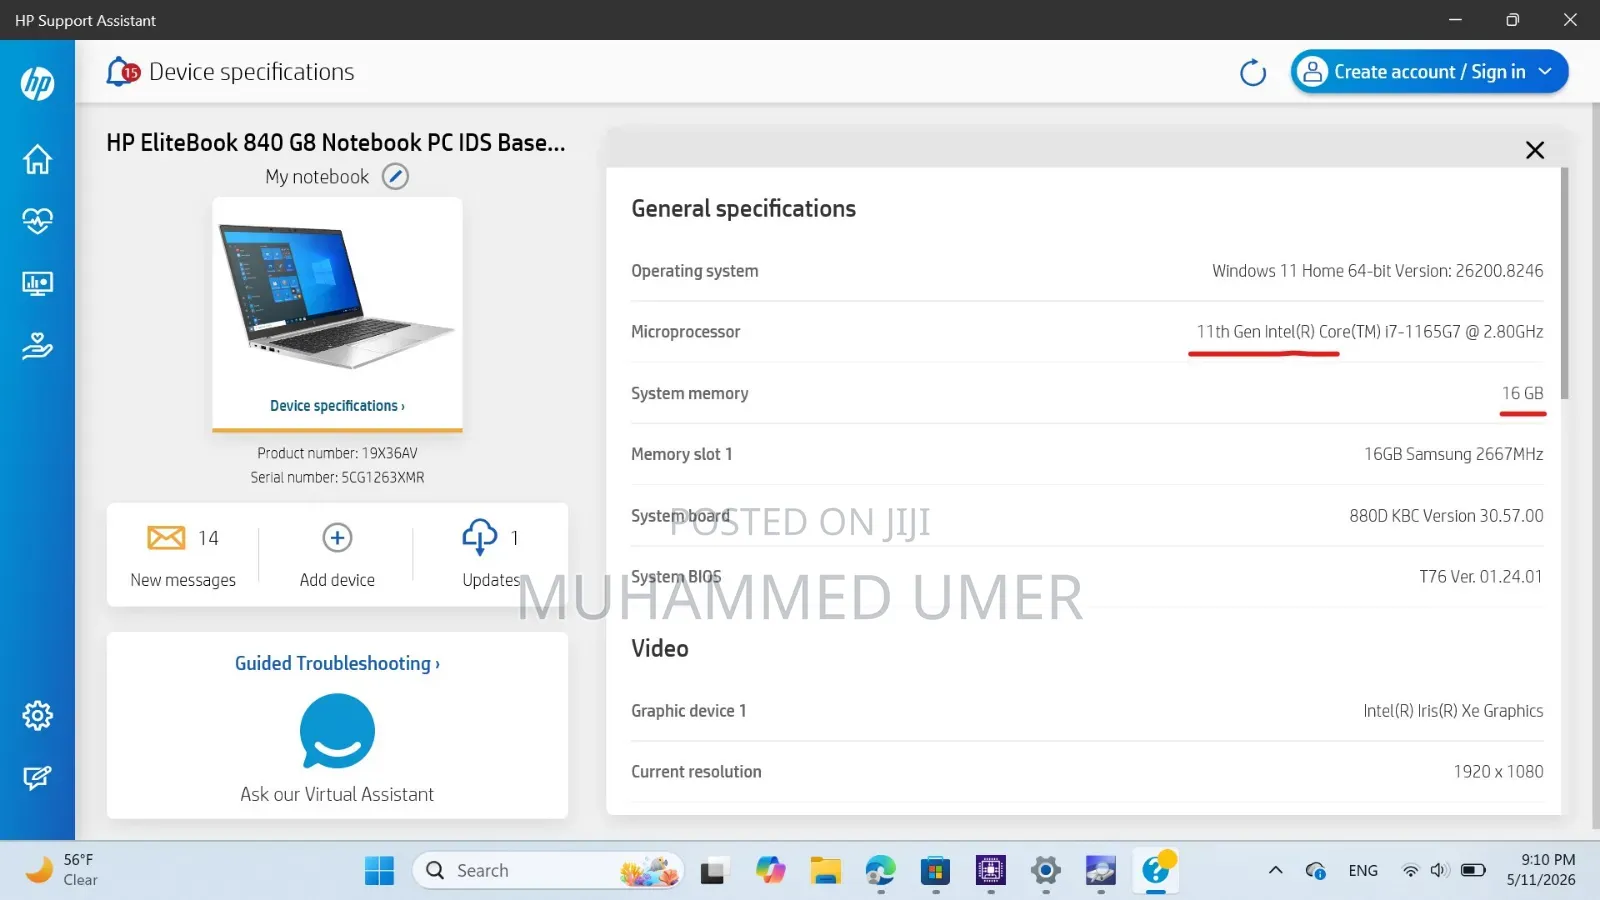The image size is (1600, 900).
Task: Open Settings gear in HP sidebar
Action: pos(37,715)
